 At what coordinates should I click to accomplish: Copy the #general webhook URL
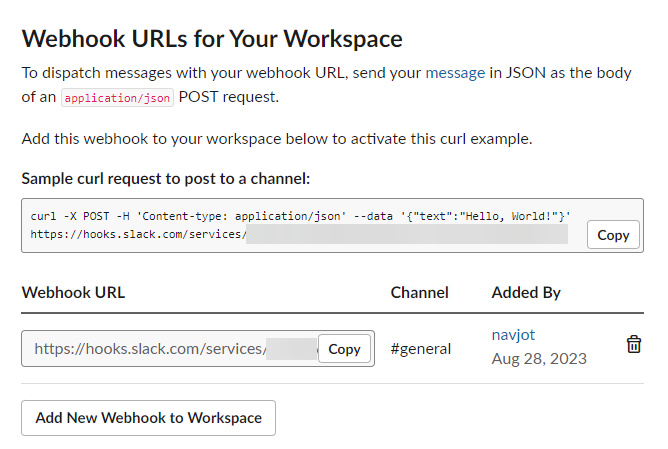pos(344,349)
